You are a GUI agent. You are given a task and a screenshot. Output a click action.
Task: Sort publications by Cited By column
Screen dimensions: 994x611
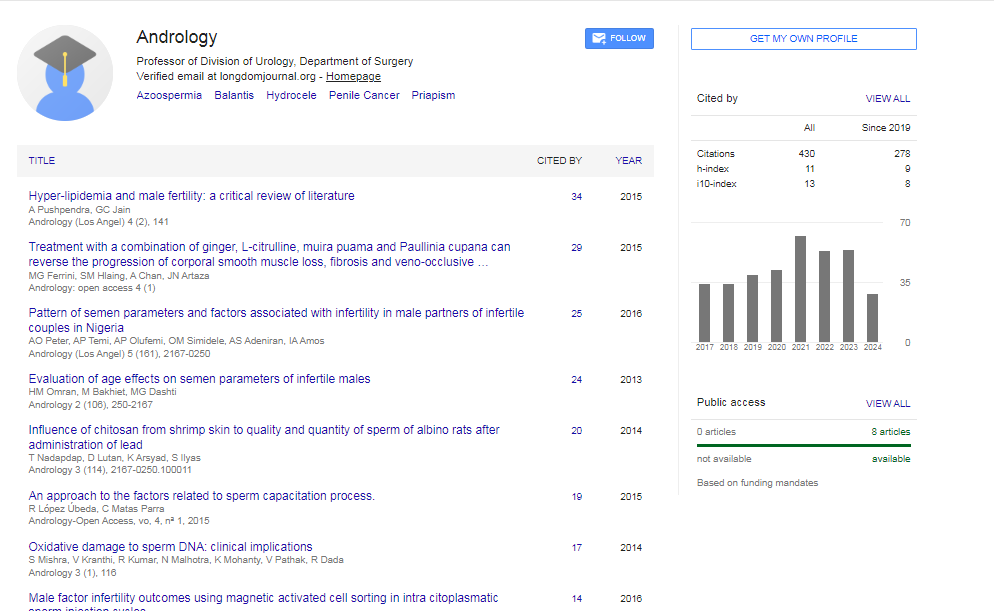pyautogui.click(x=559, y=160)
